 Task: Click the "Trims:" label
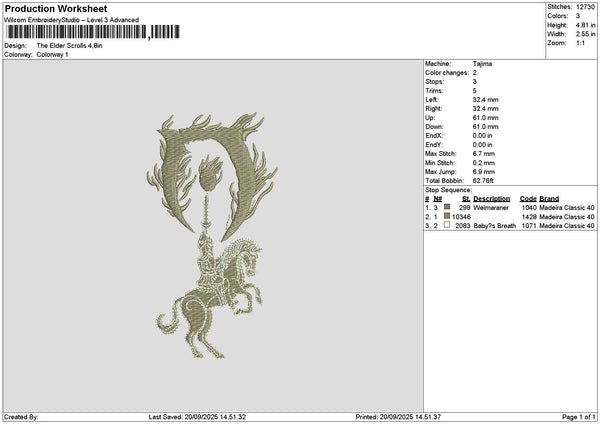pos(434,91)
